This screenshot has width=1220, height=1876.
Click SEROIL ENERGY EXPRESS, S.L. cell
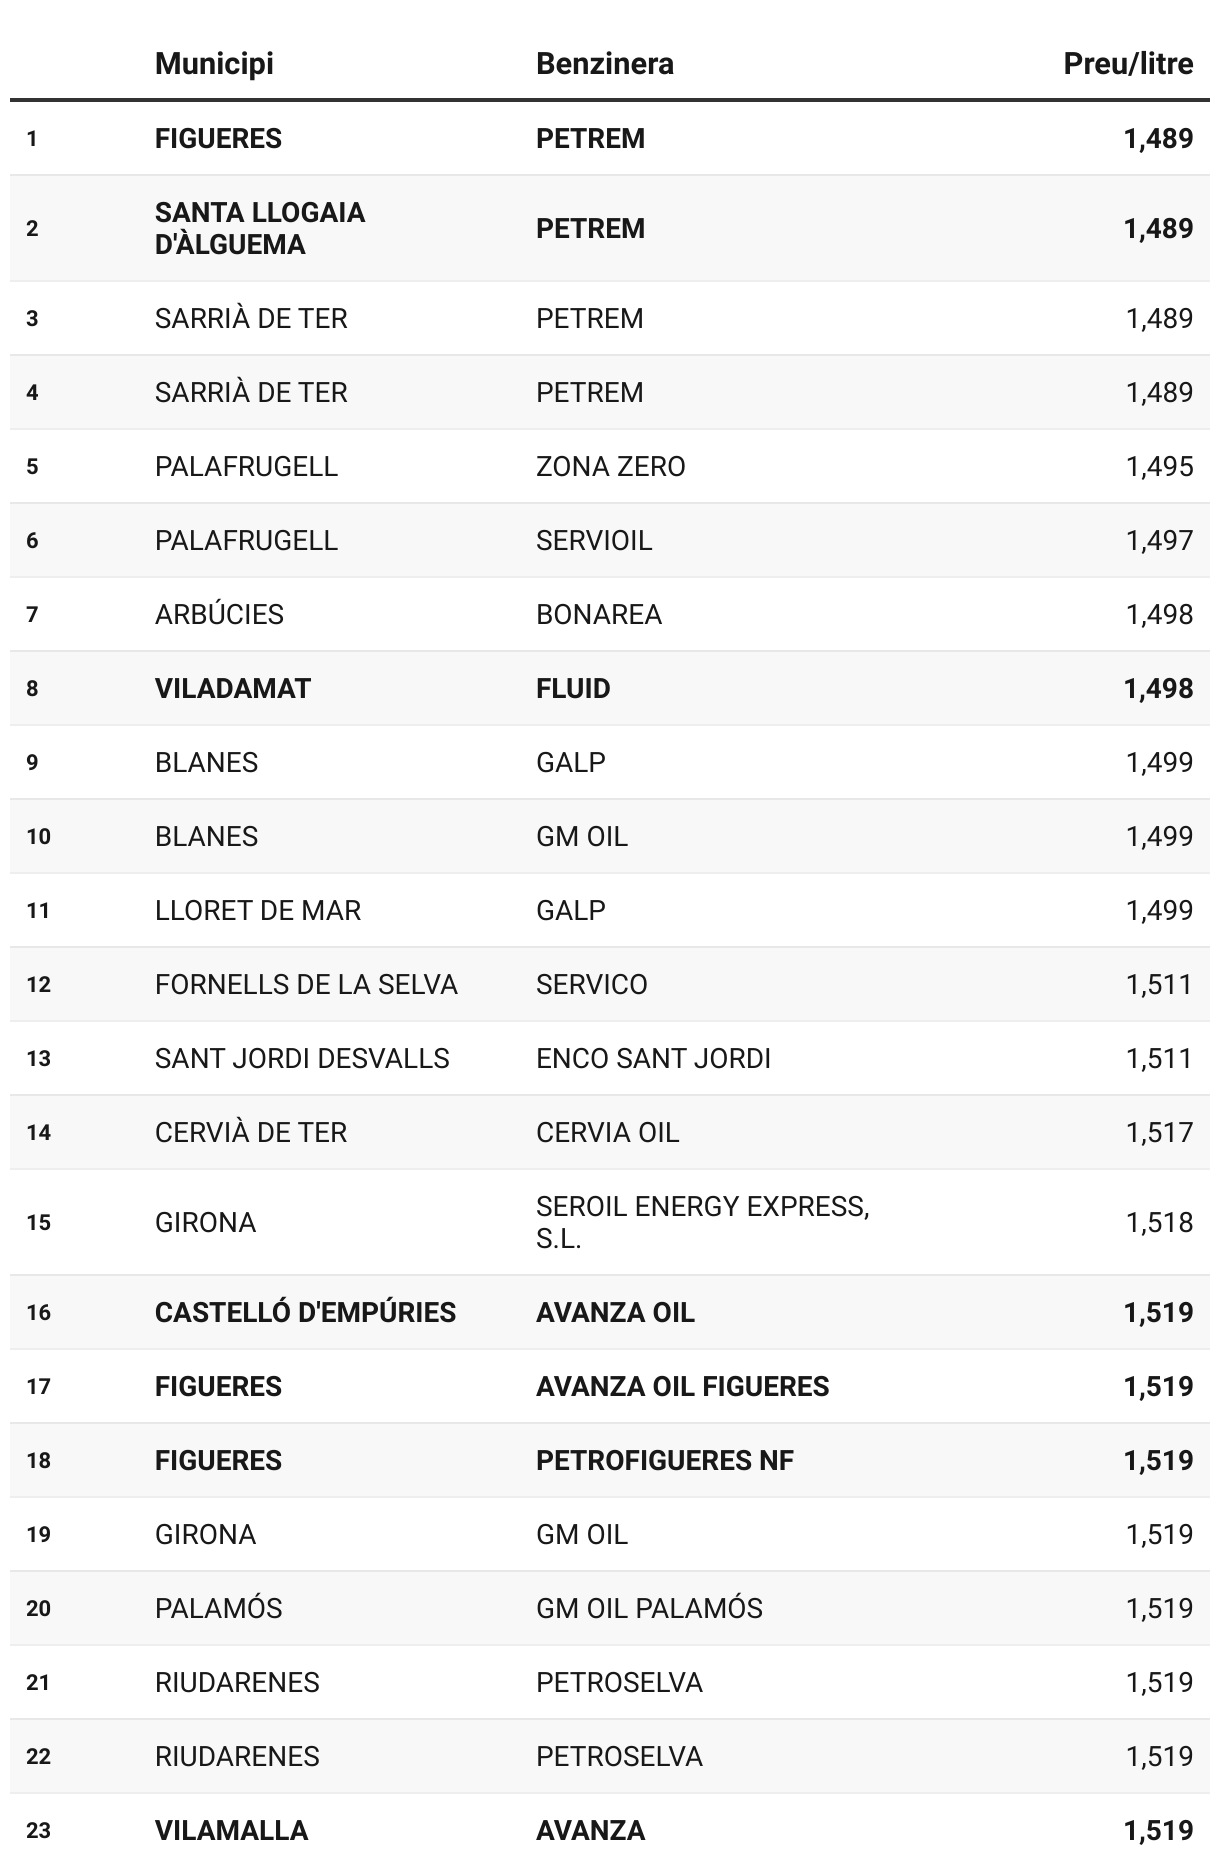701,1222
